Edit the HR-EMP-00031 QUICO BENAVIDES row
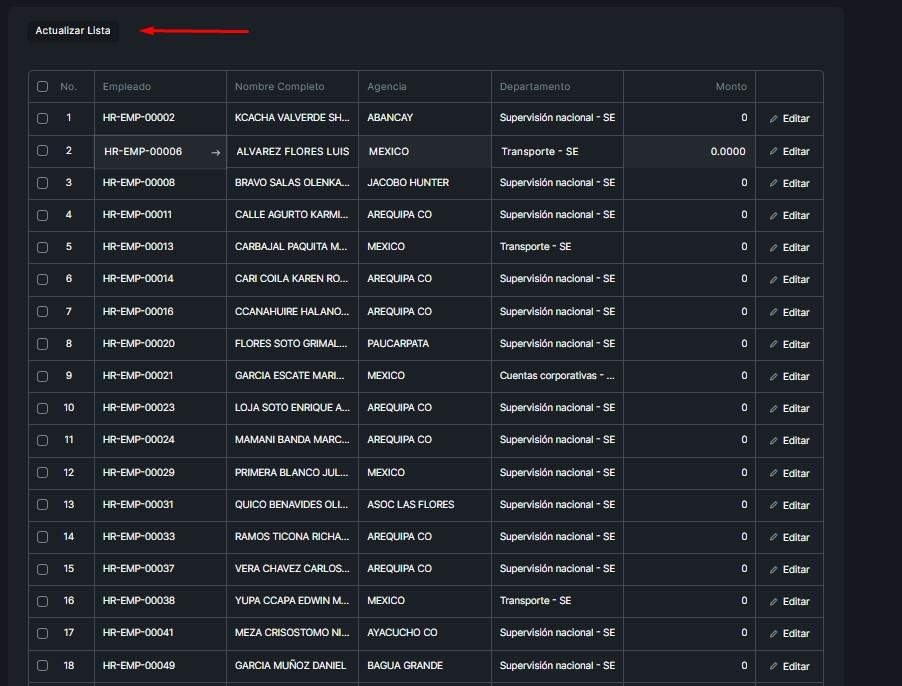902x686 pixels. tap(789, 506)
